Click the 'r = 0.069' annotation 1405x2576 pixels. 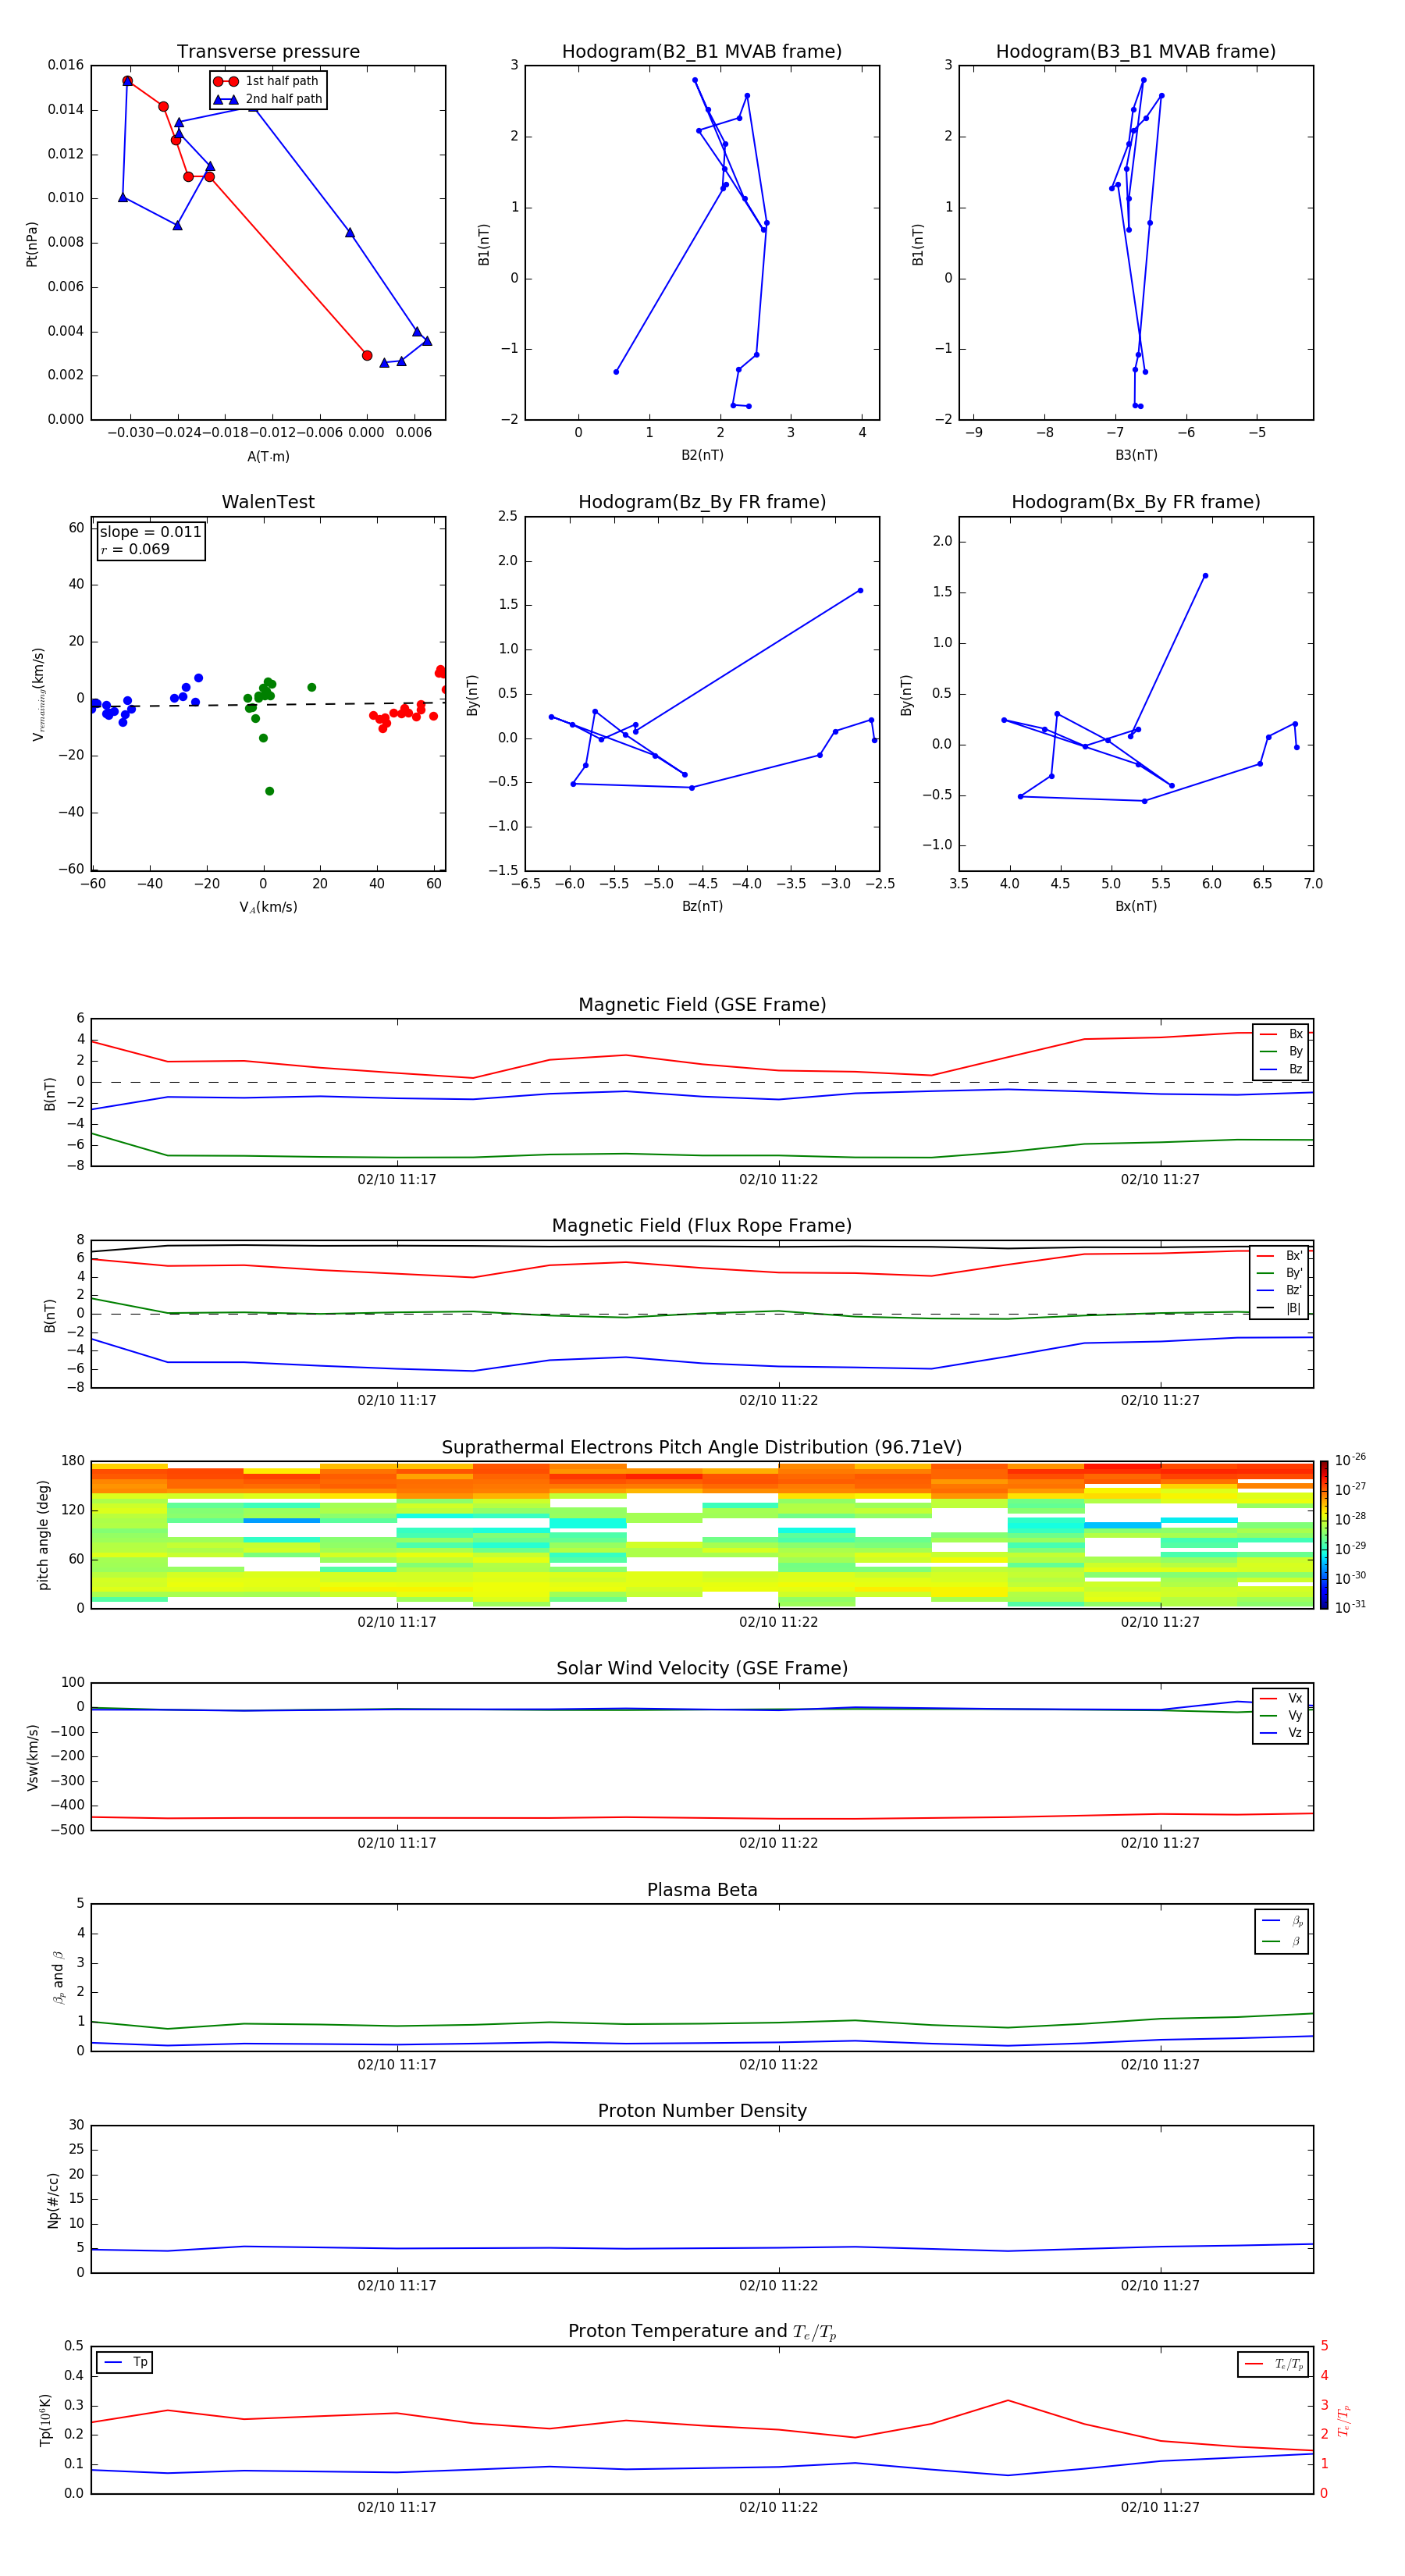[135, 549]
